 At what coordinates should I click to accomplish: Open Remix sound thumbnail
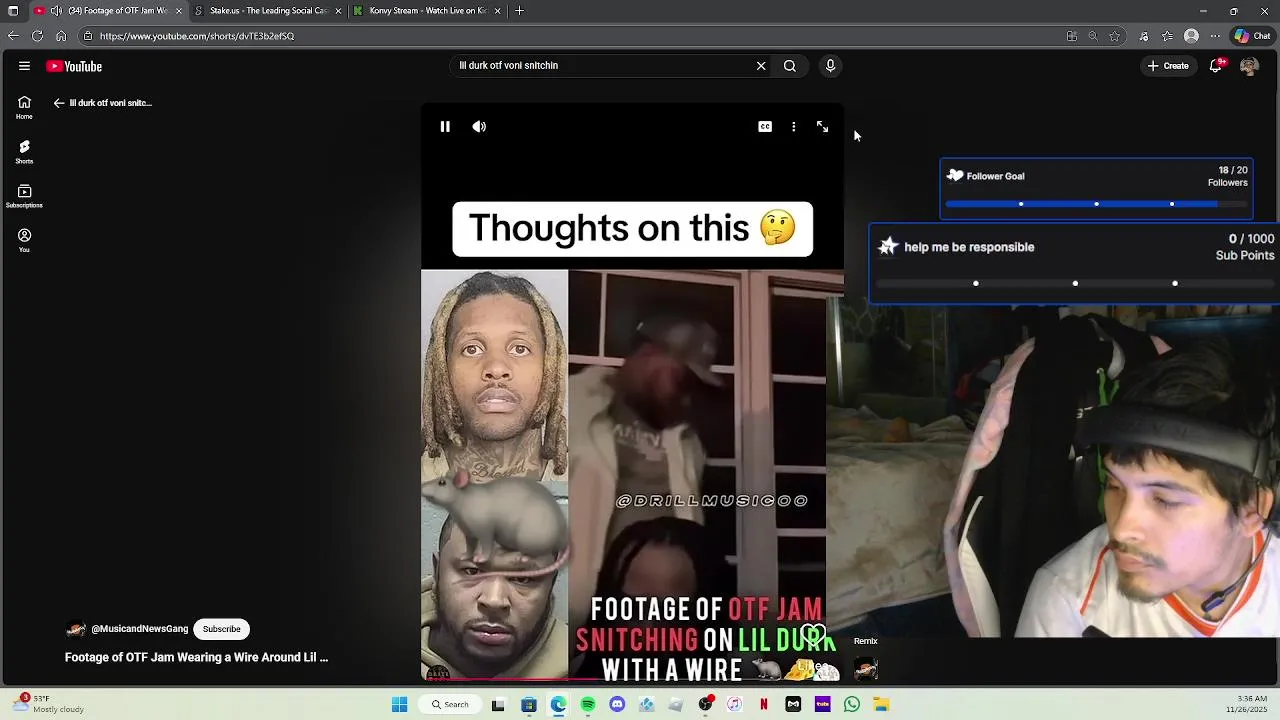(x=866, y=668)
